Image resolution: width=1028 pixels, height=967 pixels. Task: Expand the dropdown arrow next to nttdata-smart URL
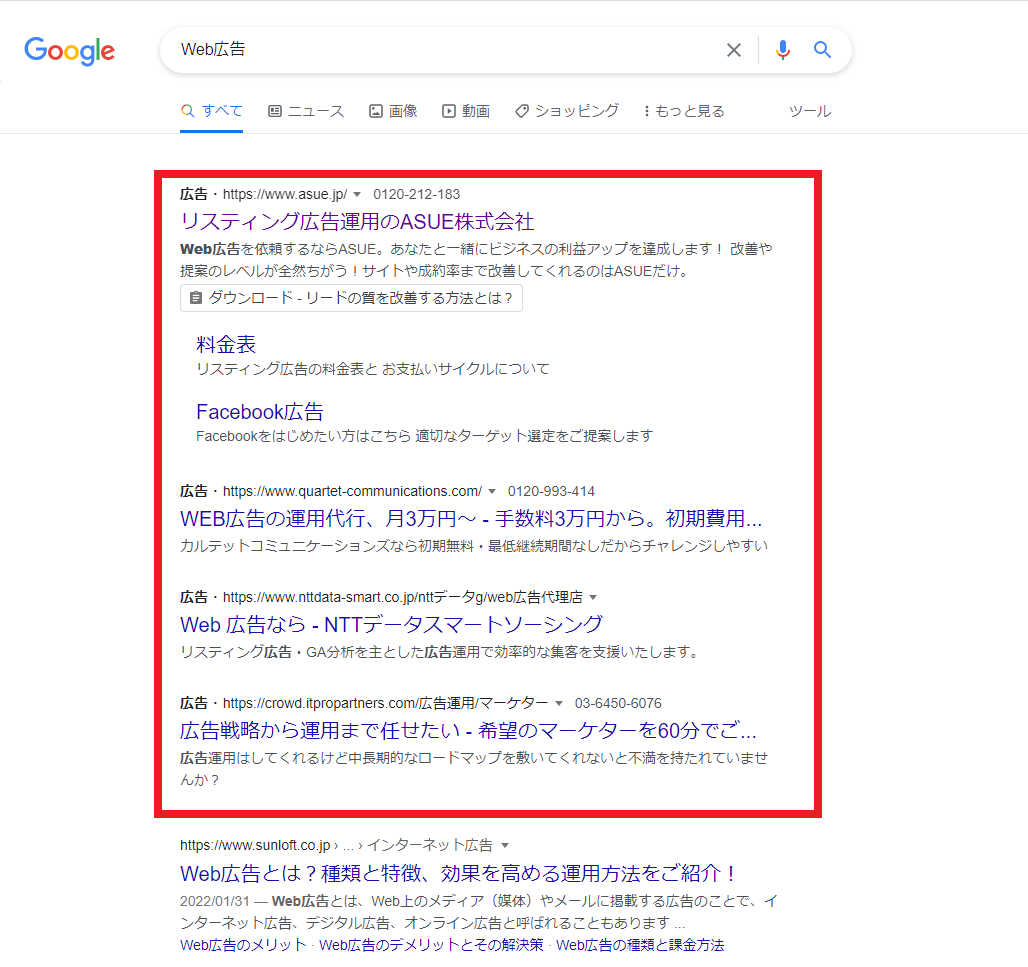pyautogui.click(x=593, y=597)
